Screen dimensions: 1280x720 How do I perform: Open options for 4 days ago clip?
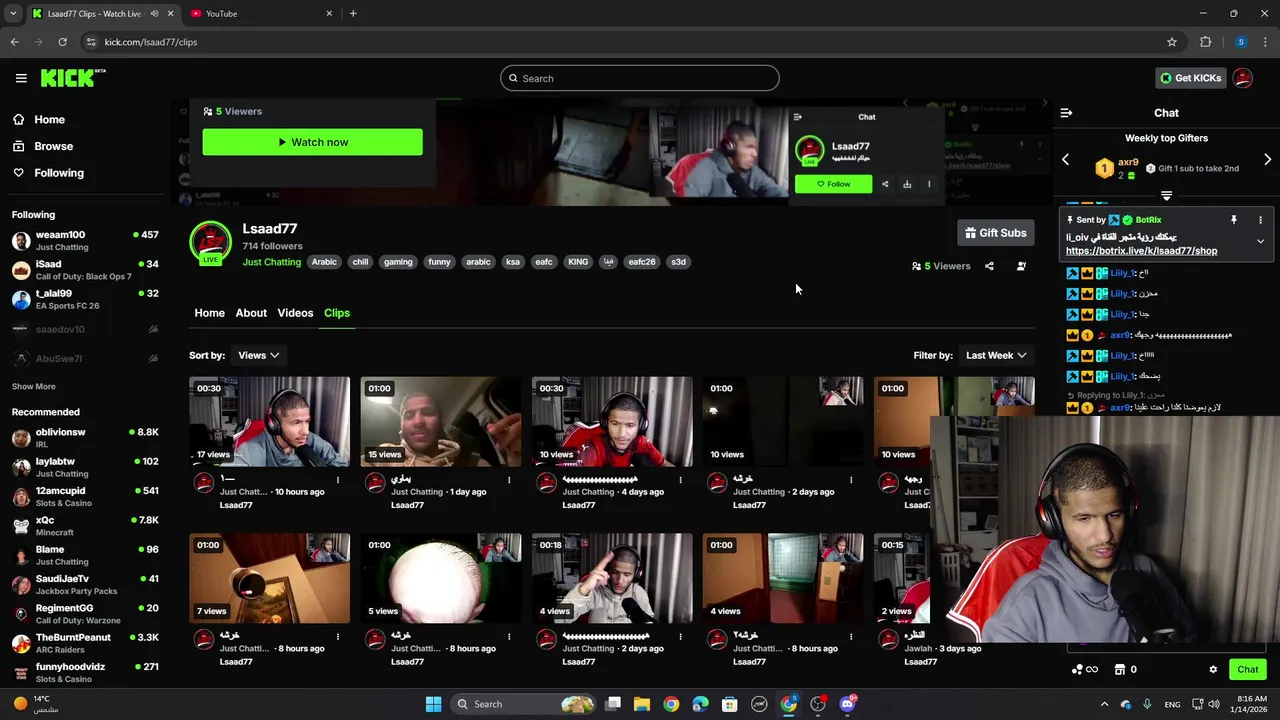(680, 480)
